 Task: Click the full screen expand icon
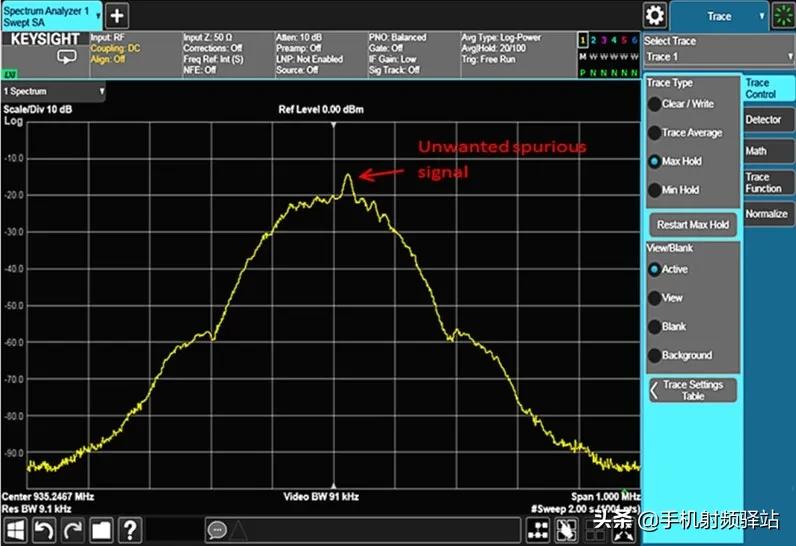coord(622,530)
